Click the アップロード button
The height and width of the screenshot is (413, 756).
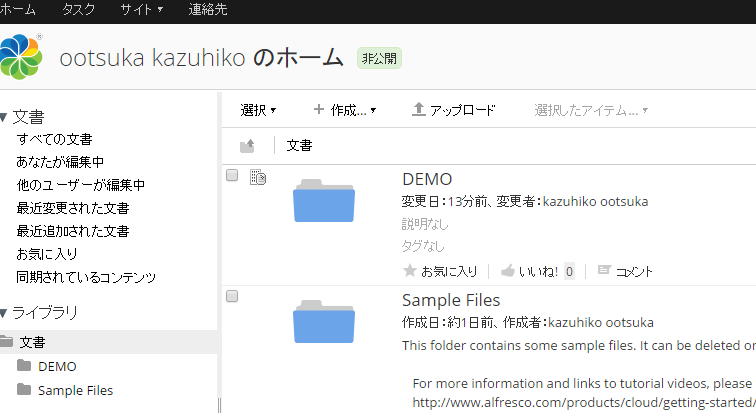click(453, 110)
